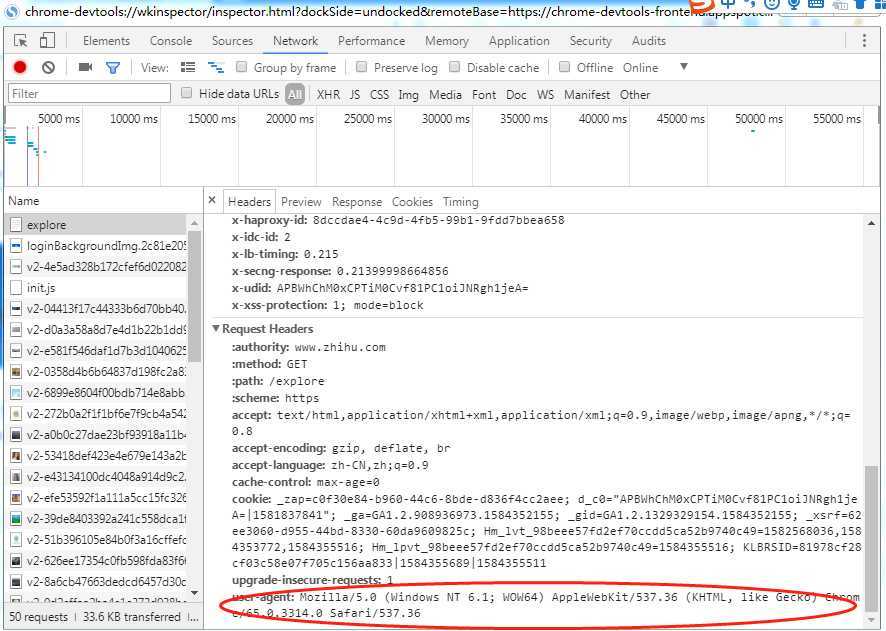Switch to the Application tab

(x=519, y=41)
